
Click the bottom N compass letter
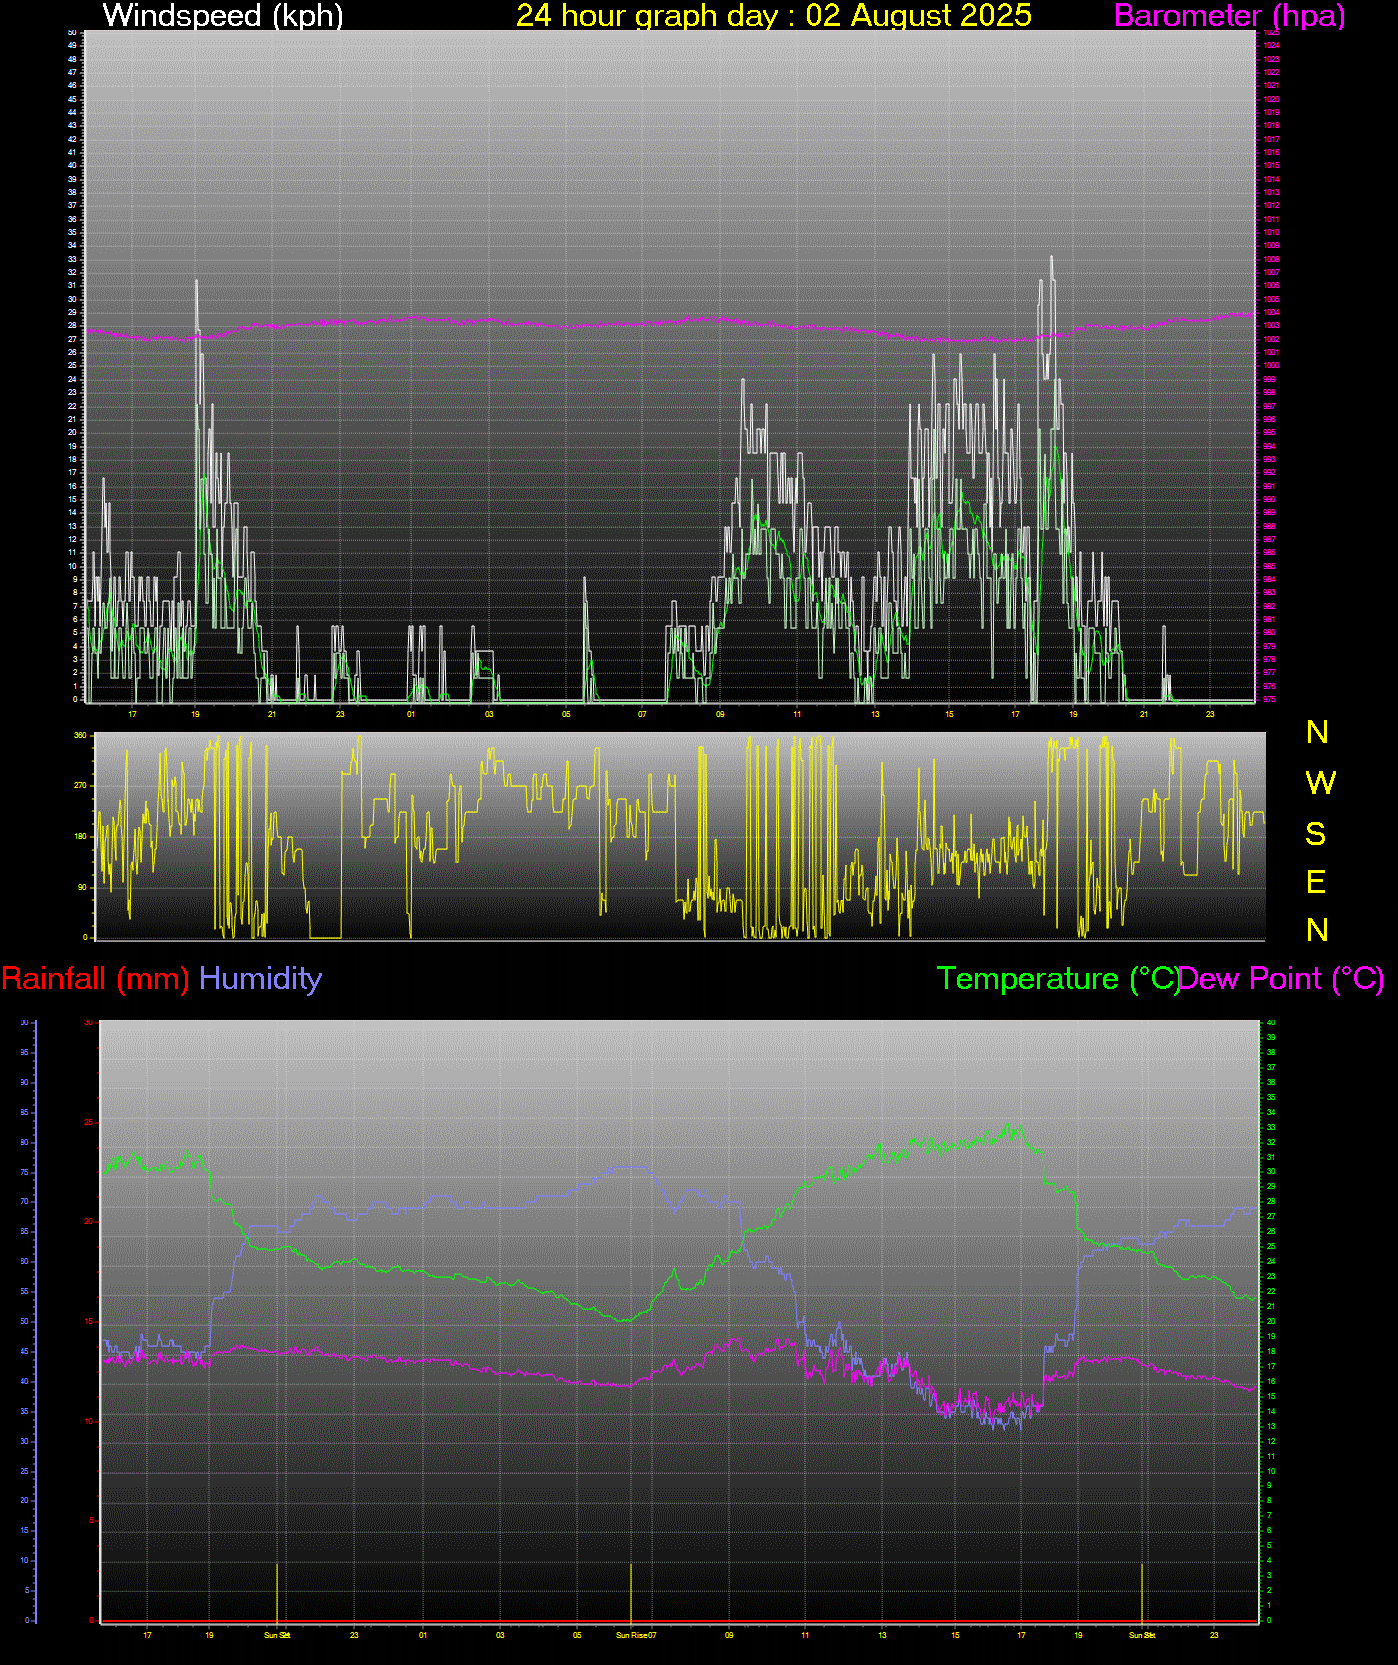(1317, 931)
